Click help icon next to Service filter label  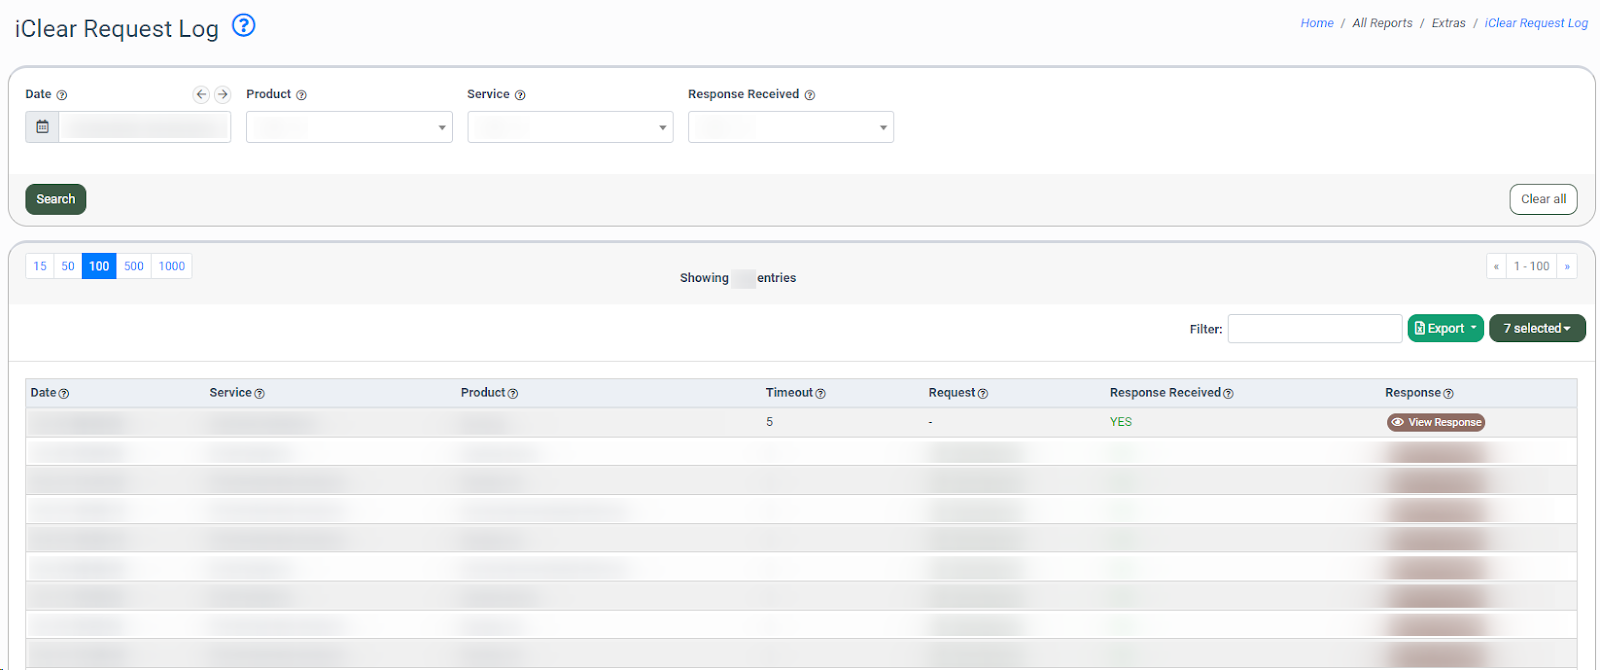click(520, 95)
